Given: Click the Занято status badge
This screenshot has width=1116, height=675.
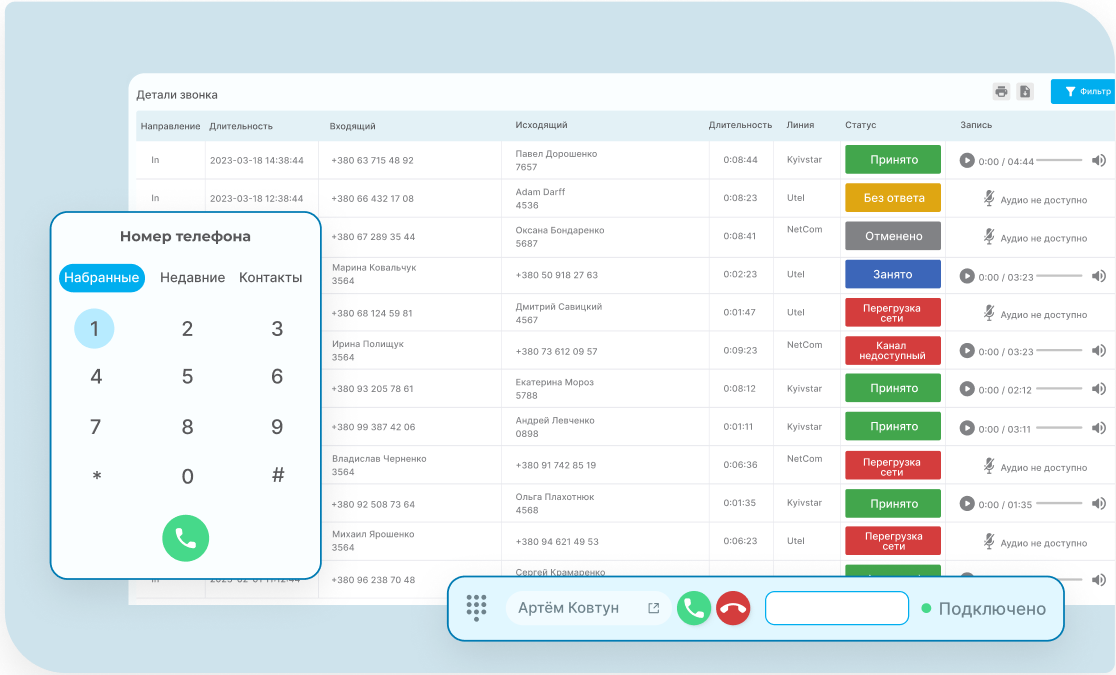Looking at the screenshot, I should pos(892,274).
